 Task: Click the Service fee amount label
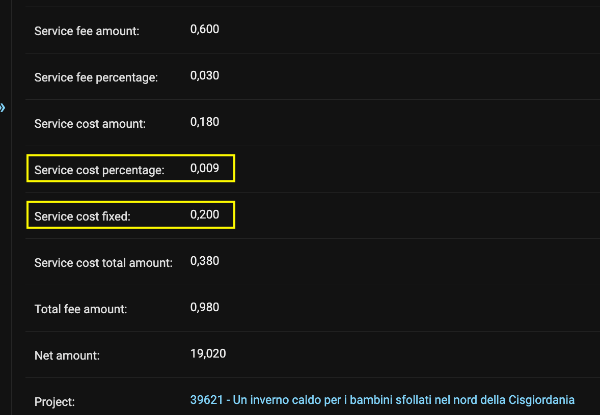point(86,31)
